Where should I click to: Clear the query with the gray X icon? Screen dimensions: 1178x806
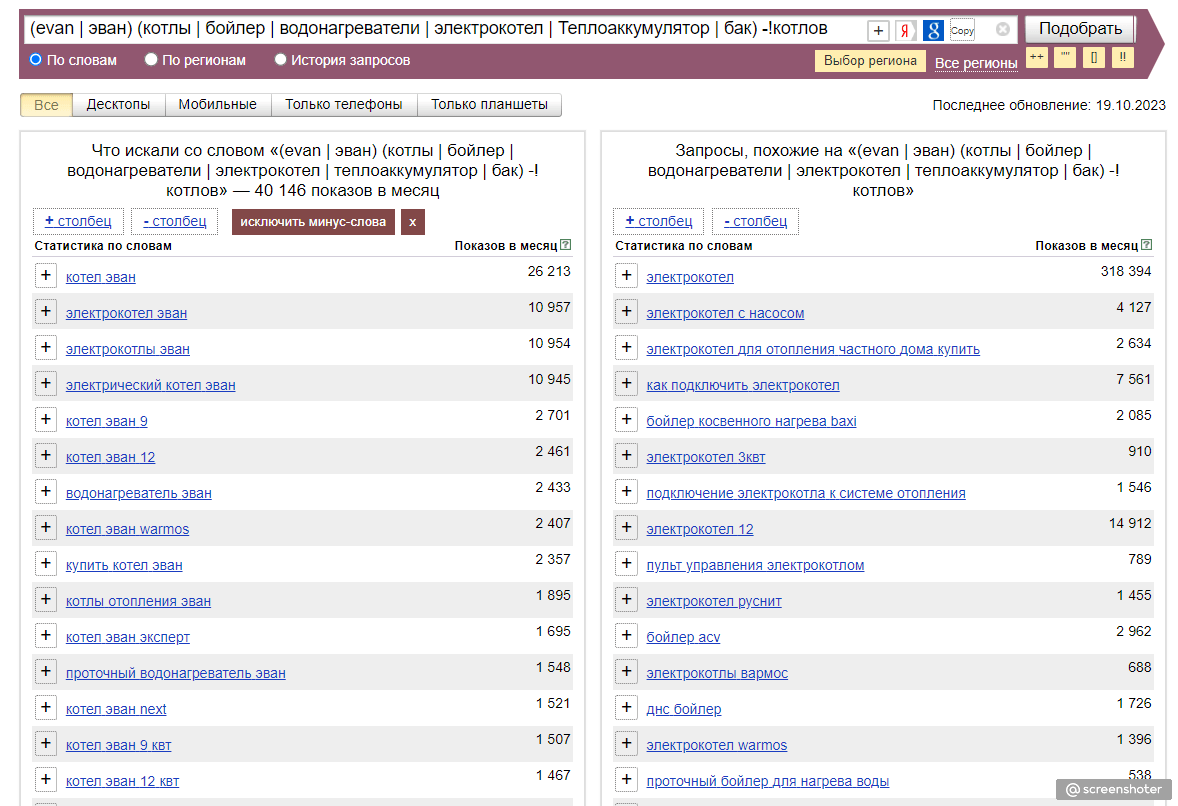pos(1003,29)
